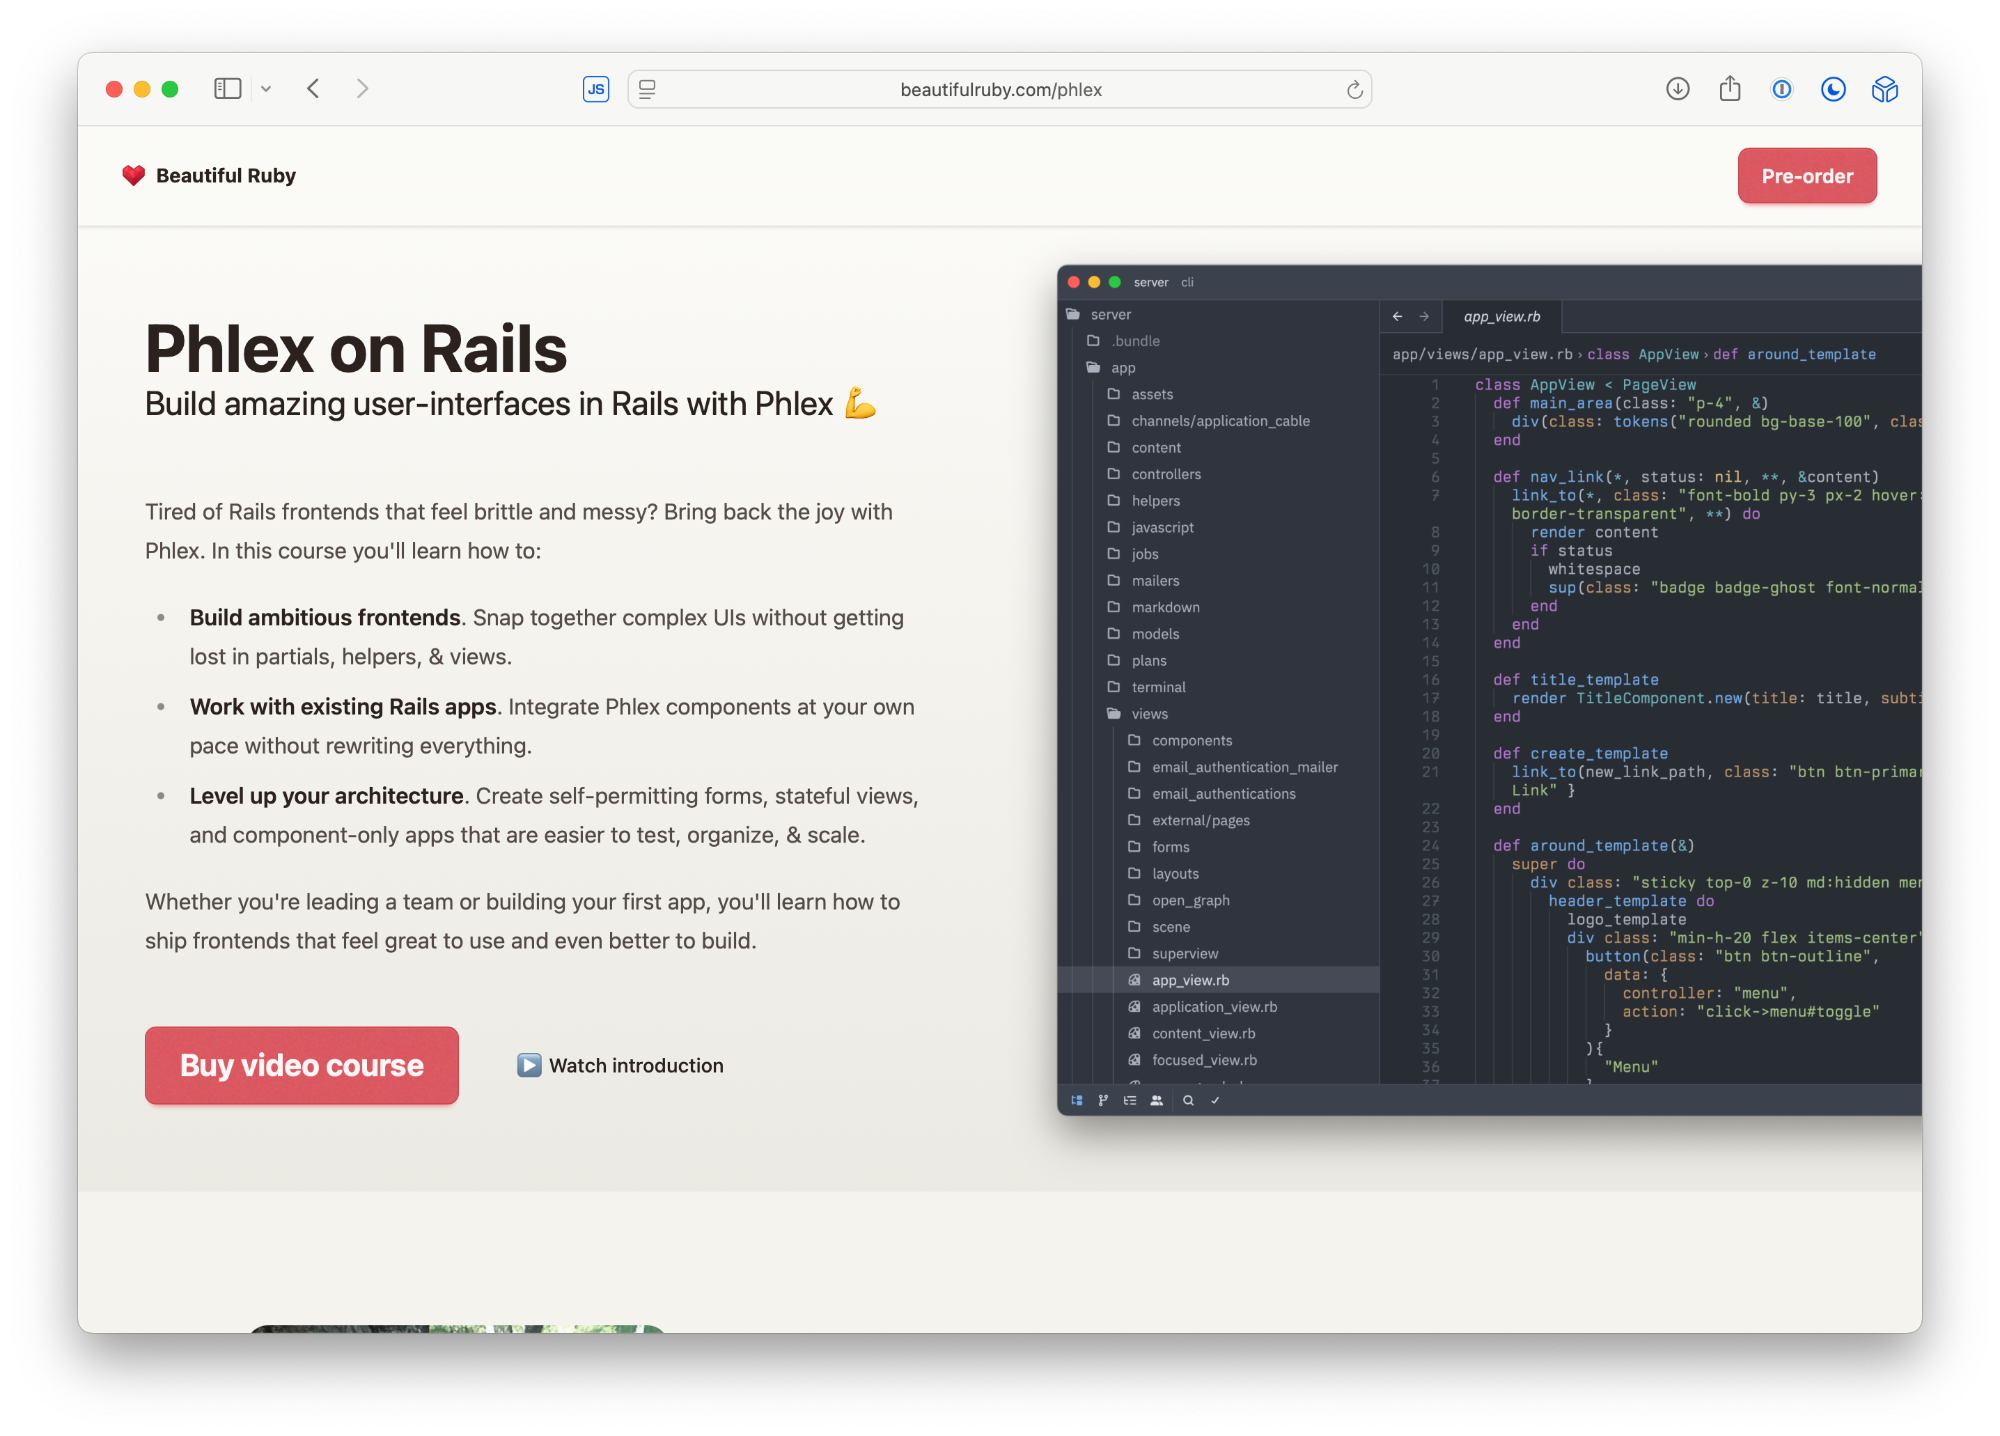Open the Share menu
This screenshot has height=1436, width=2000.
pos(1729,89)
